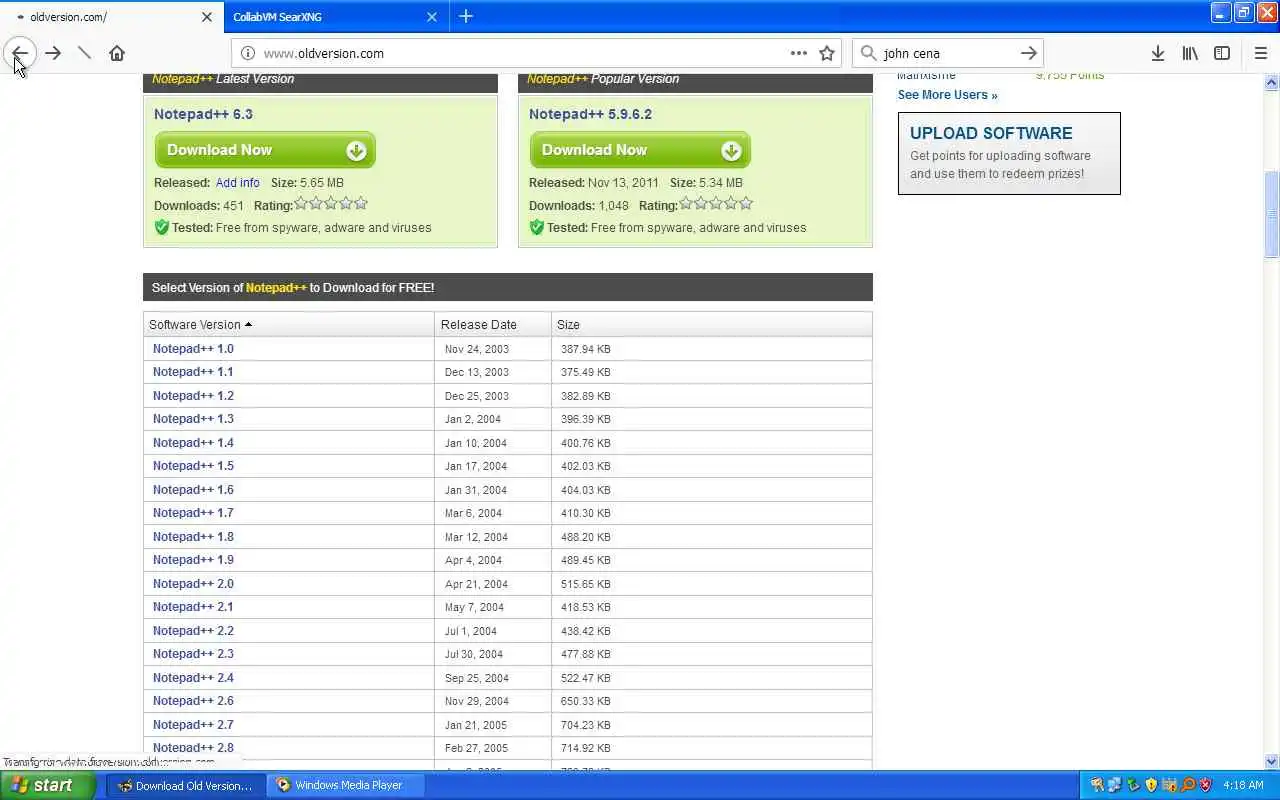The height and width of the screenshot is (800, 1280).
Task: Open Notepad++ 1.4 version link
Action: point(193,443)
